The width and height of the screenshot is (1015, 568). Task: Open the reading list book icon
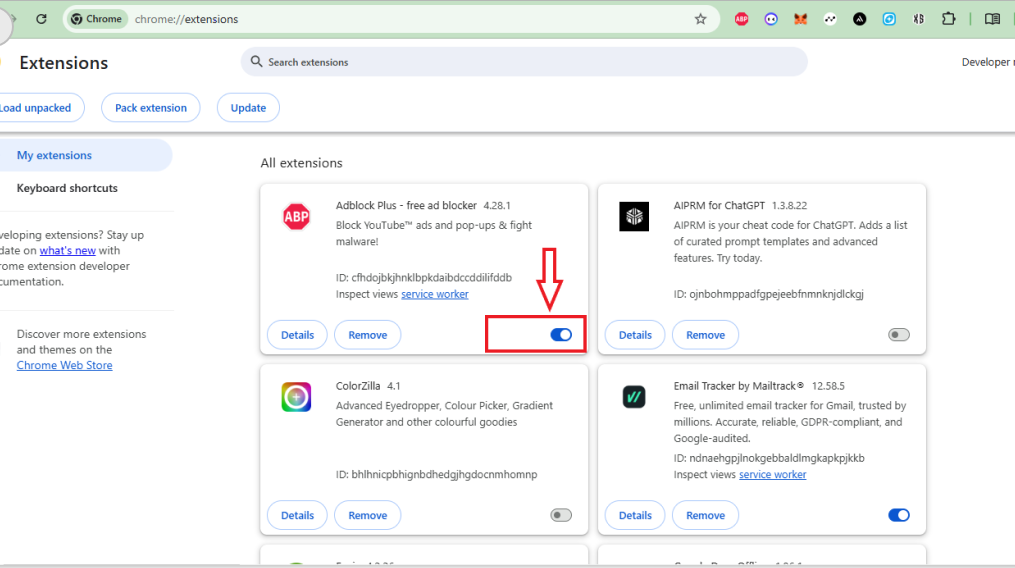click(x=992, y=19)
